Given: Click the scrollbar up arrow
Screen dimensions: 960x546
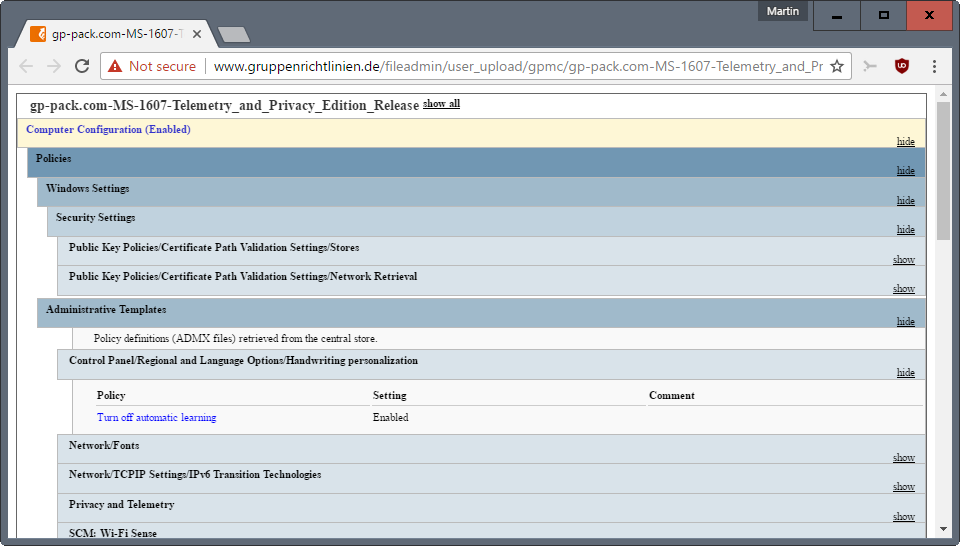Looking at the screenshot, I should pyautogui.click(x=943, y=94).
